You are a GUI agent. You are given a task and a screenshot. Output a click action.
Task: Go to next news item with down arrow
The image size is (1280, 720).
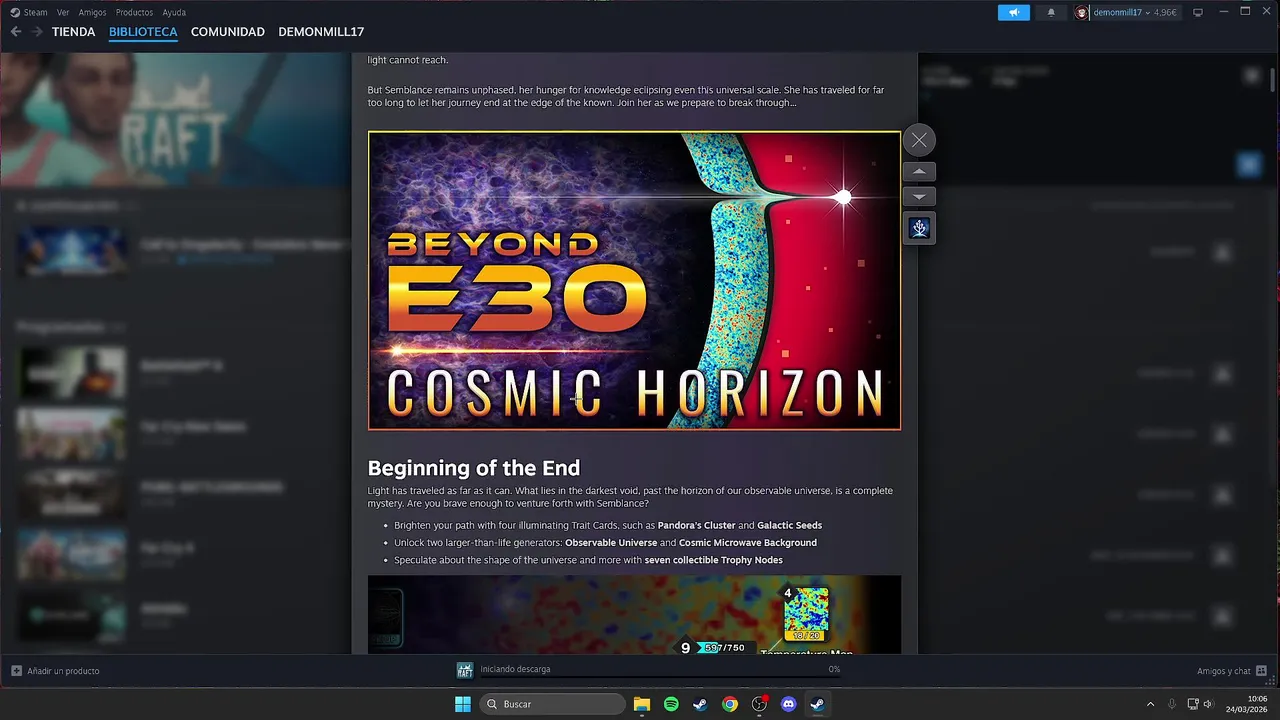tap(919, 197)
